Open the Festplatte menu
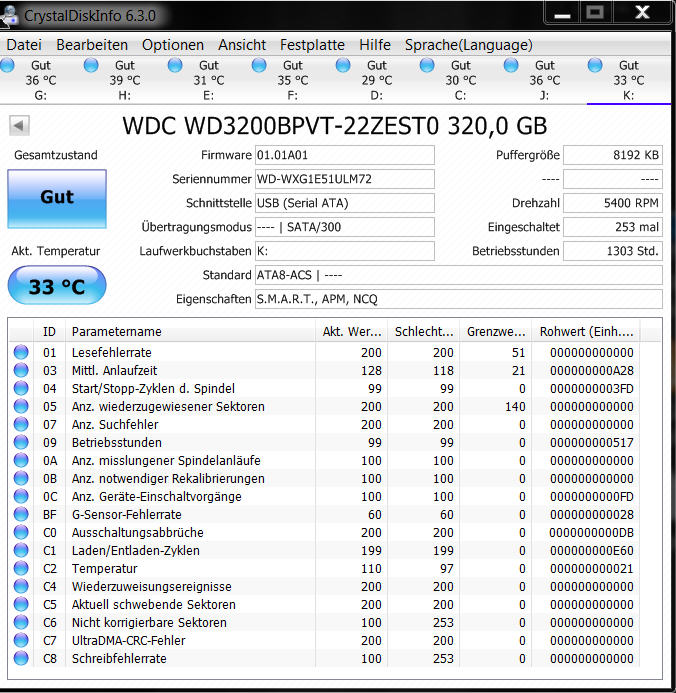 coord(312,45)
